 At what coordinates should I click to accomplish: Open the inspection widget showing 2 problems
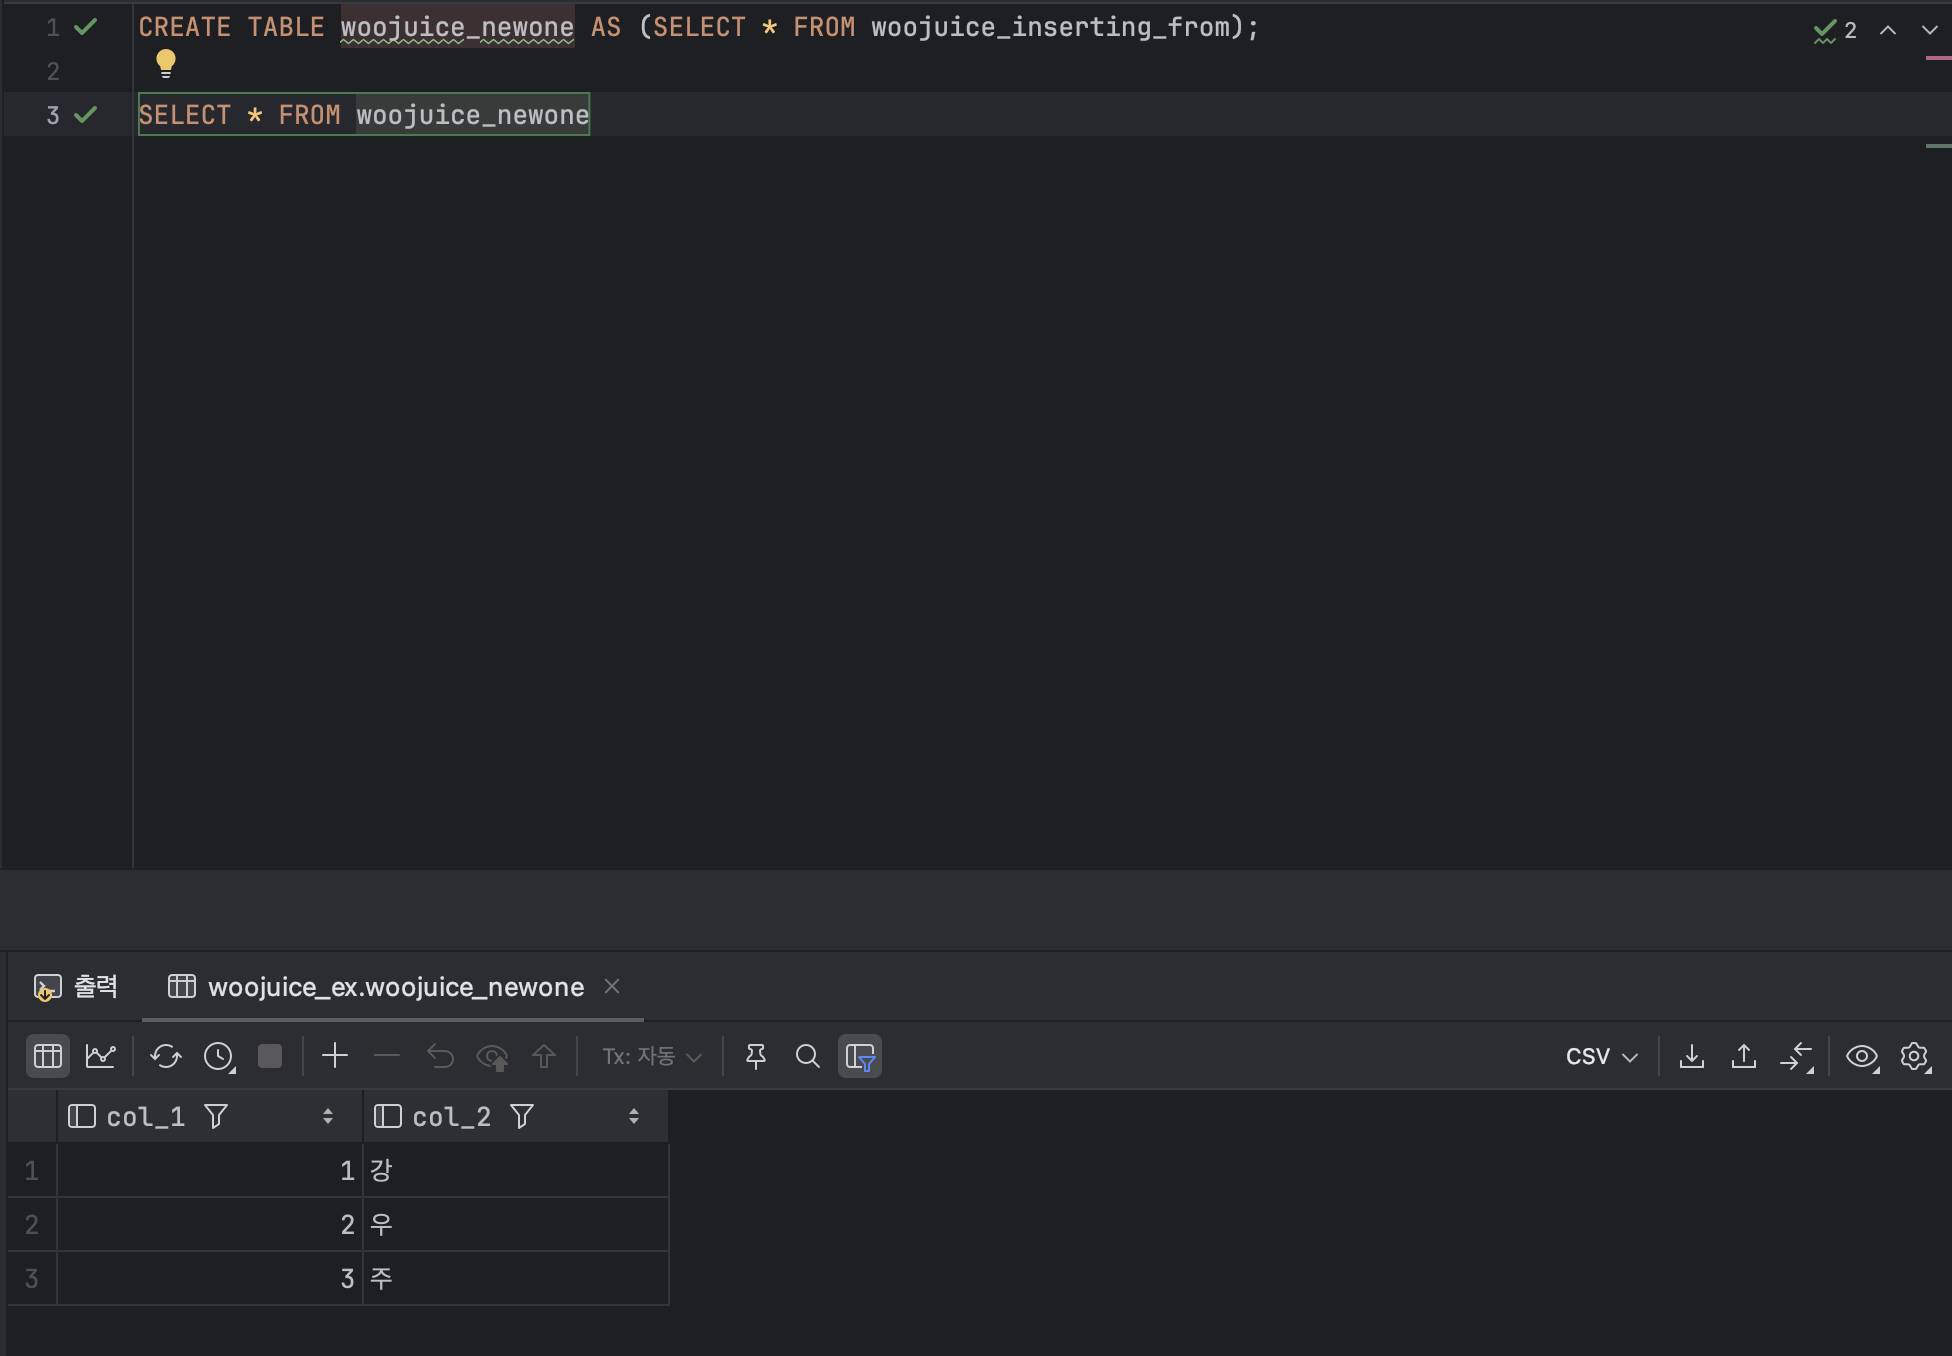pyautogui.click(x=1835, y=31)
